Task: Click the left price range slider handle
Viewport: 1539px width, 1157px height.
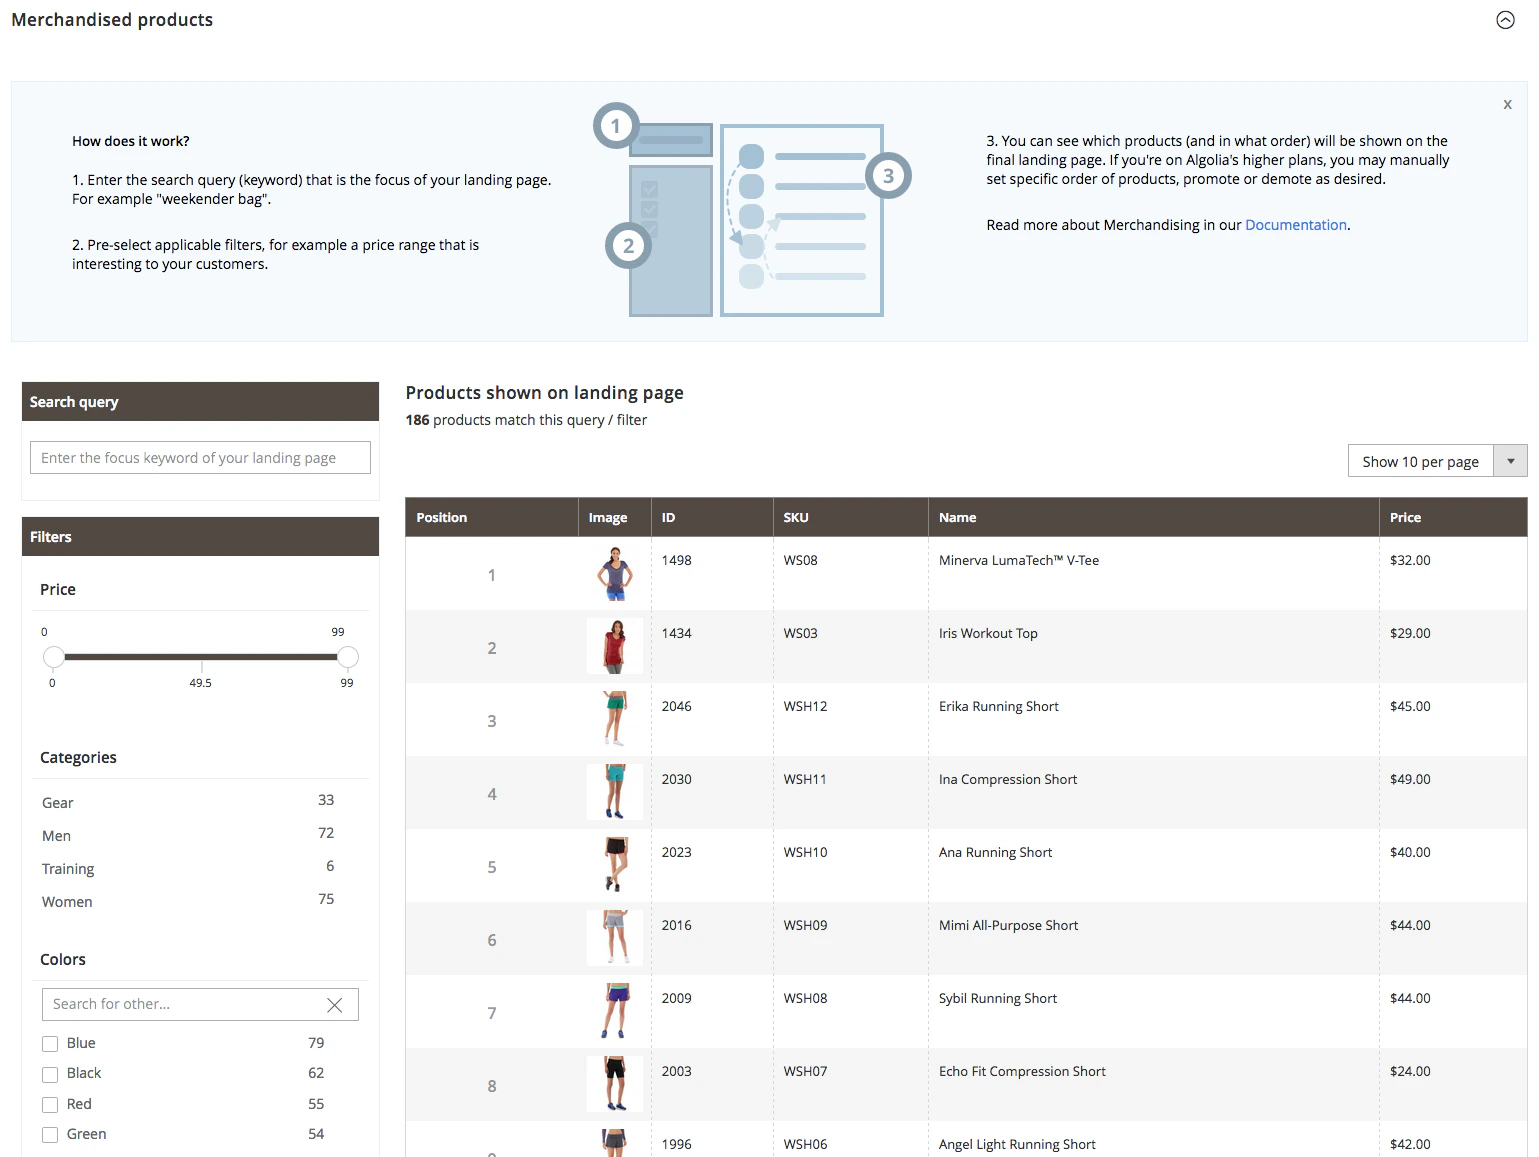Action: coord(54,657)
